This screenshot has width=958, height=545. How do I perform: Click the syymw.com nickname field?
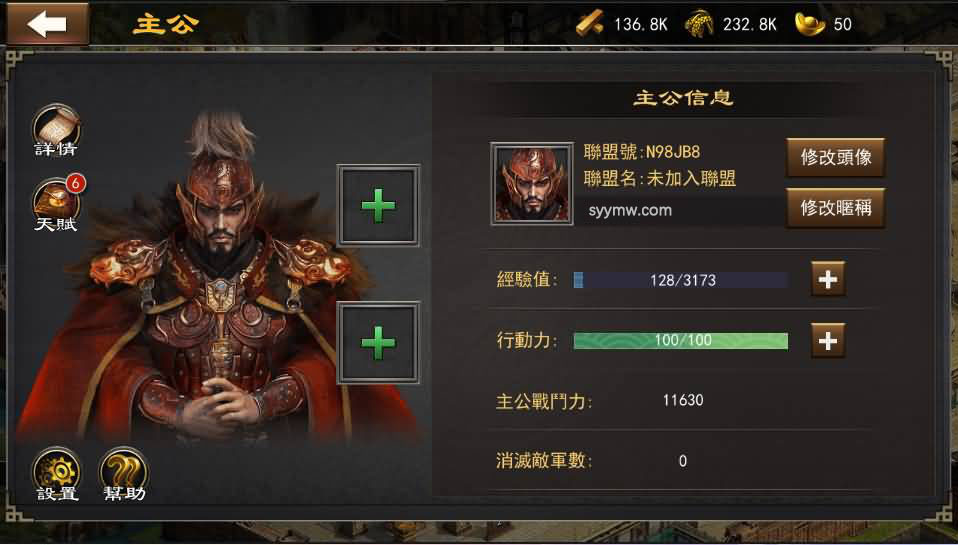(x=679, y=211)
